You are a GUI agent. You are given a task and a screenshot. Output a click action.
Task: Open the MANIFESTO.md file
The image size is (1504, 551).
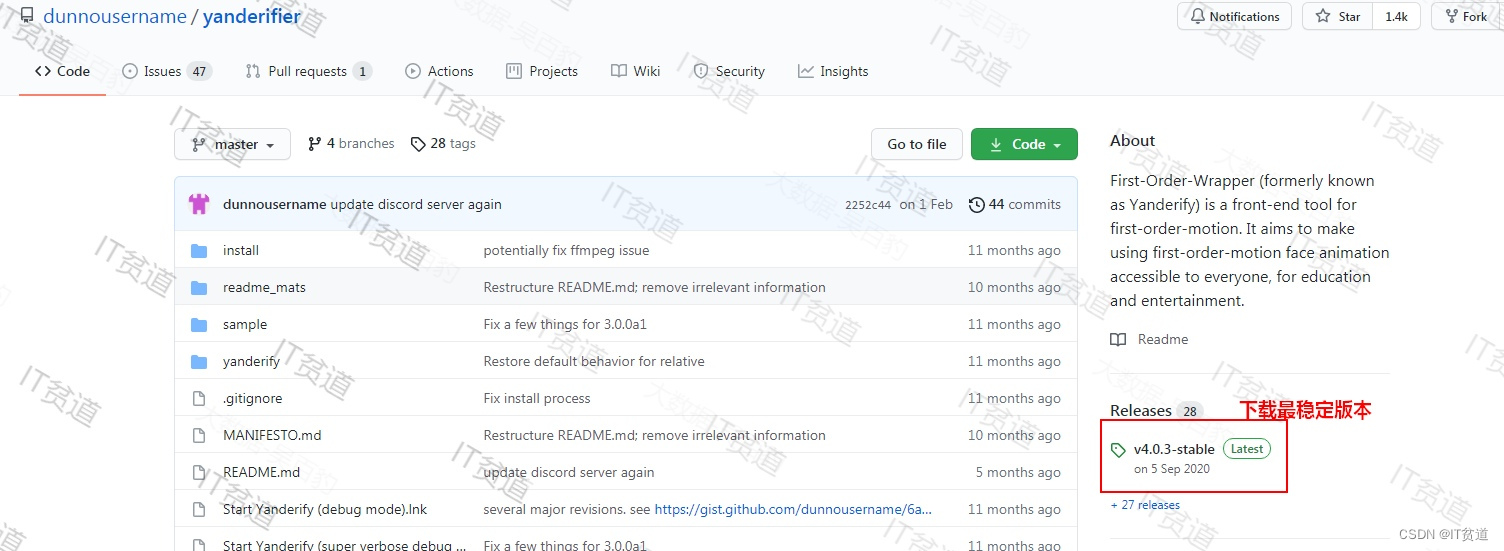coord(272,435)
